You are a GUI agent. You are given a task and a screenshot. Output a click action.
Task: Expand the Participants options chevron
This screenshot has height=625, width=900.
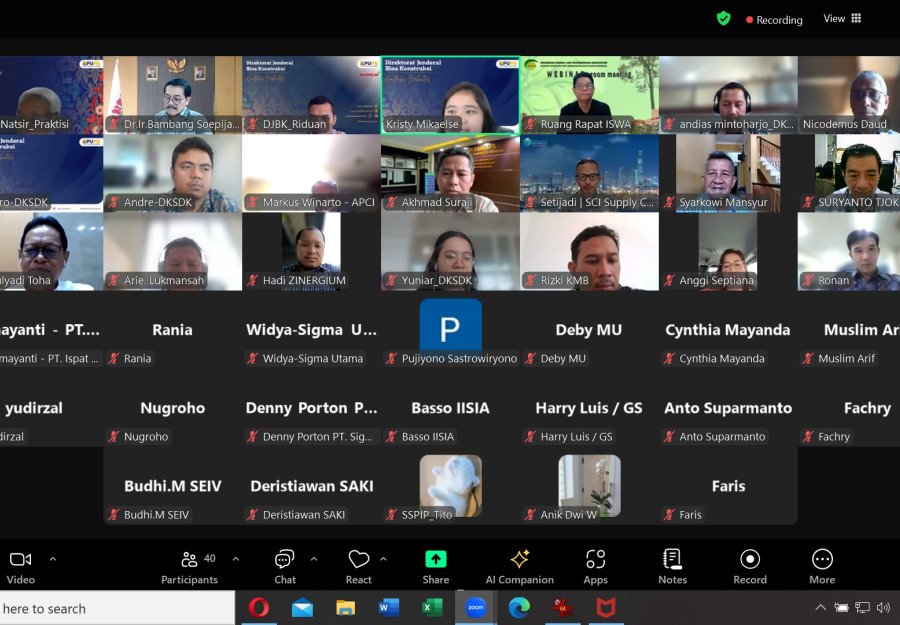[x=236, y=558]
